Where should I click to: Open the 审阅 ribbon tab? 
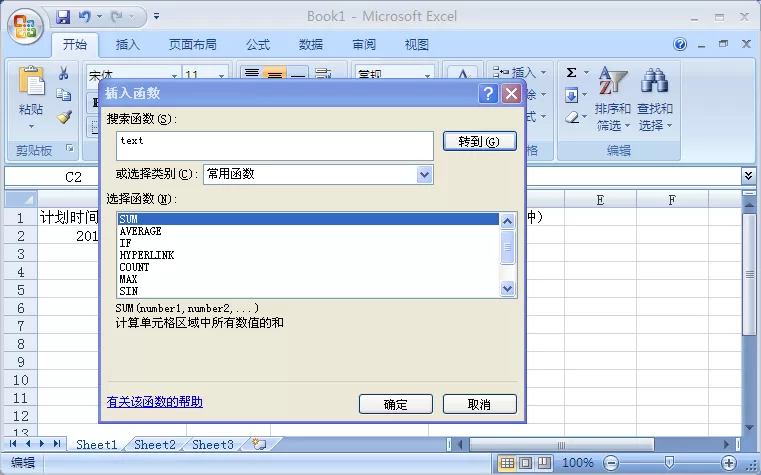[364, 45]
